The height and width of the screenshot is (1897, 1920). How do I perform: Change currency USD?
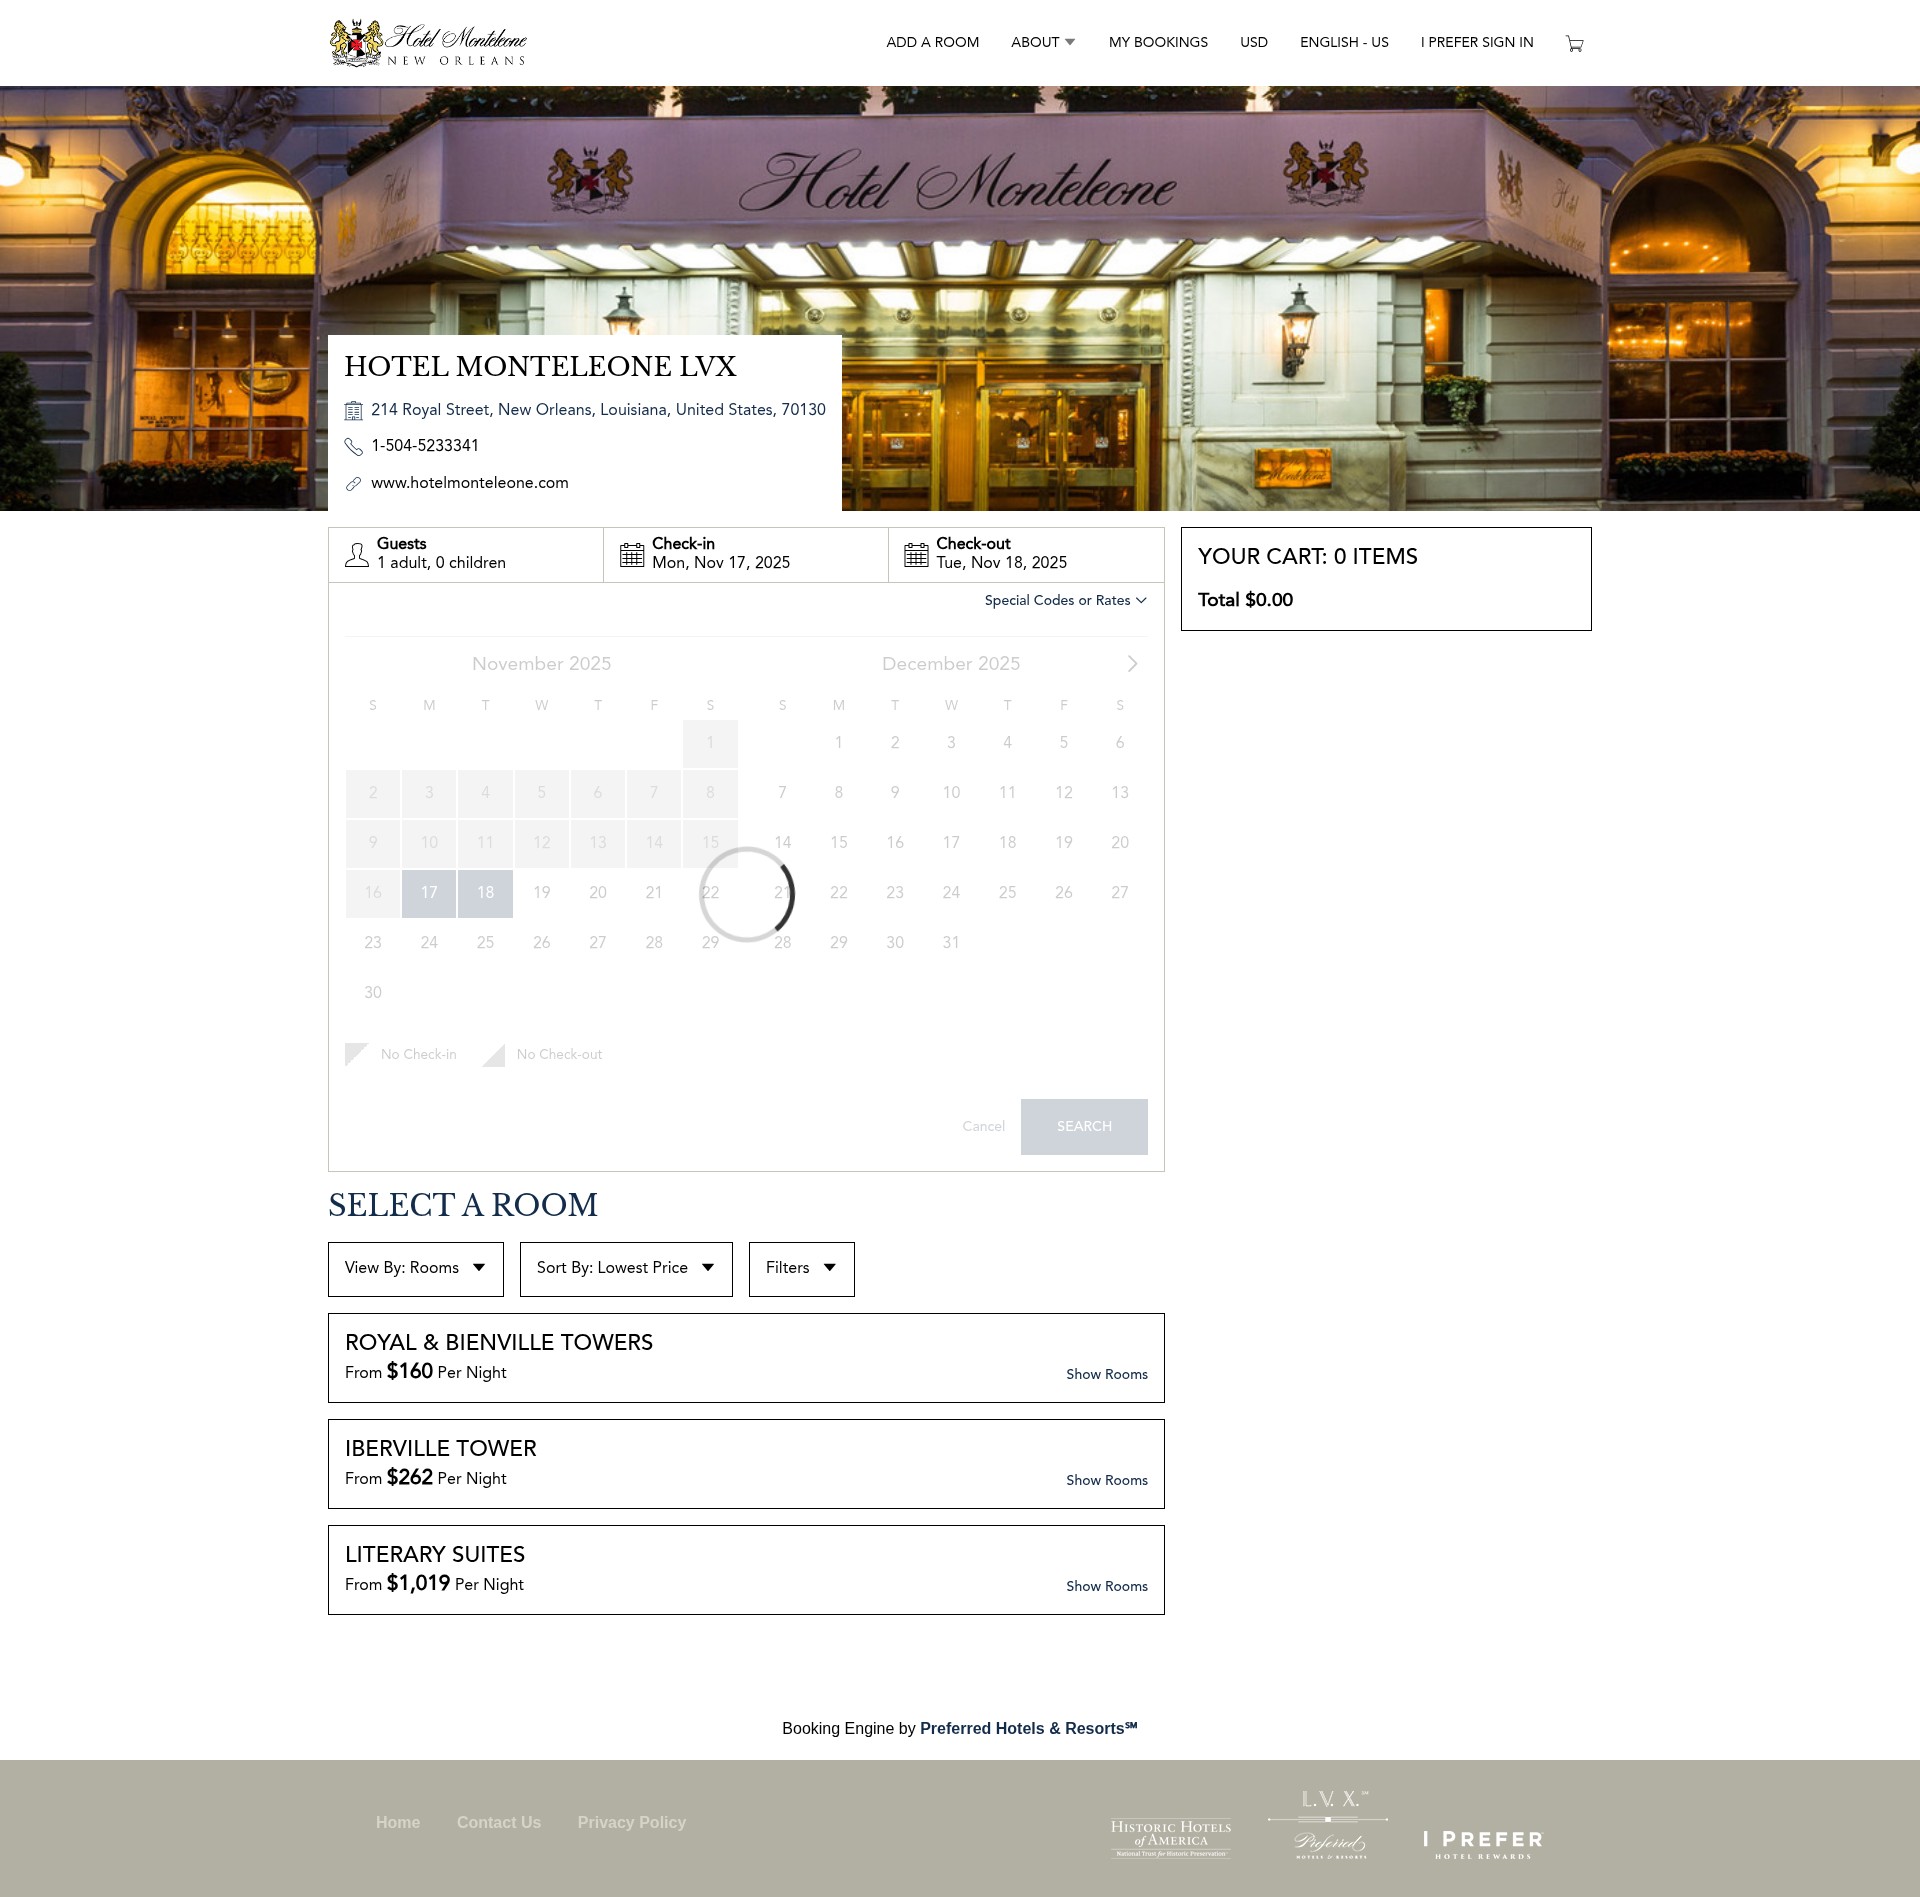pyautogui.click(x=1254, y=42)
